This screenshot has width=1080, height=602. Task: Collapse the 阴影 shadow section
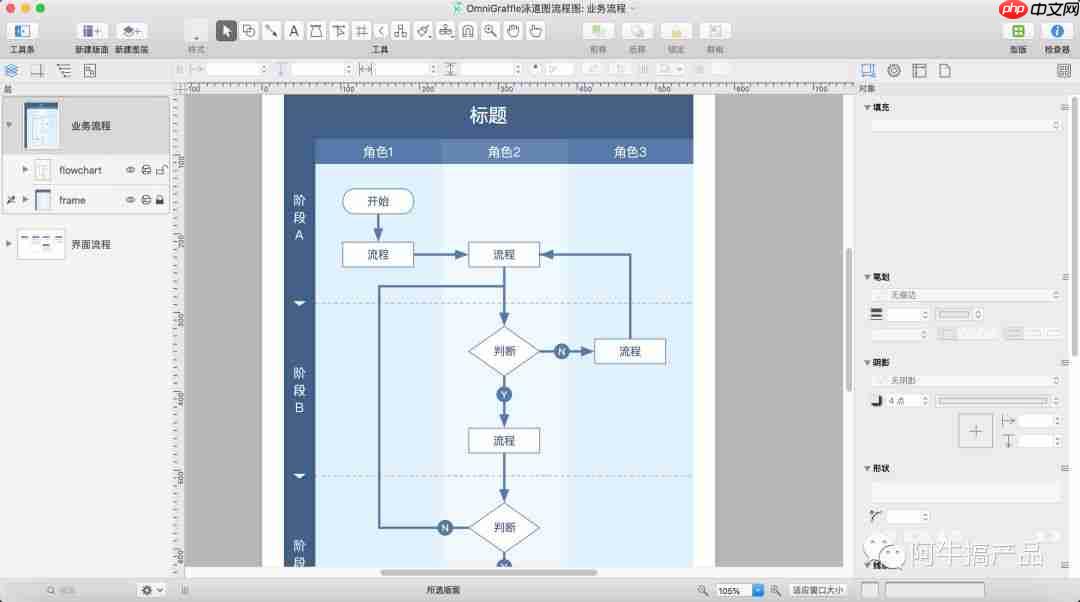(867, 362)
